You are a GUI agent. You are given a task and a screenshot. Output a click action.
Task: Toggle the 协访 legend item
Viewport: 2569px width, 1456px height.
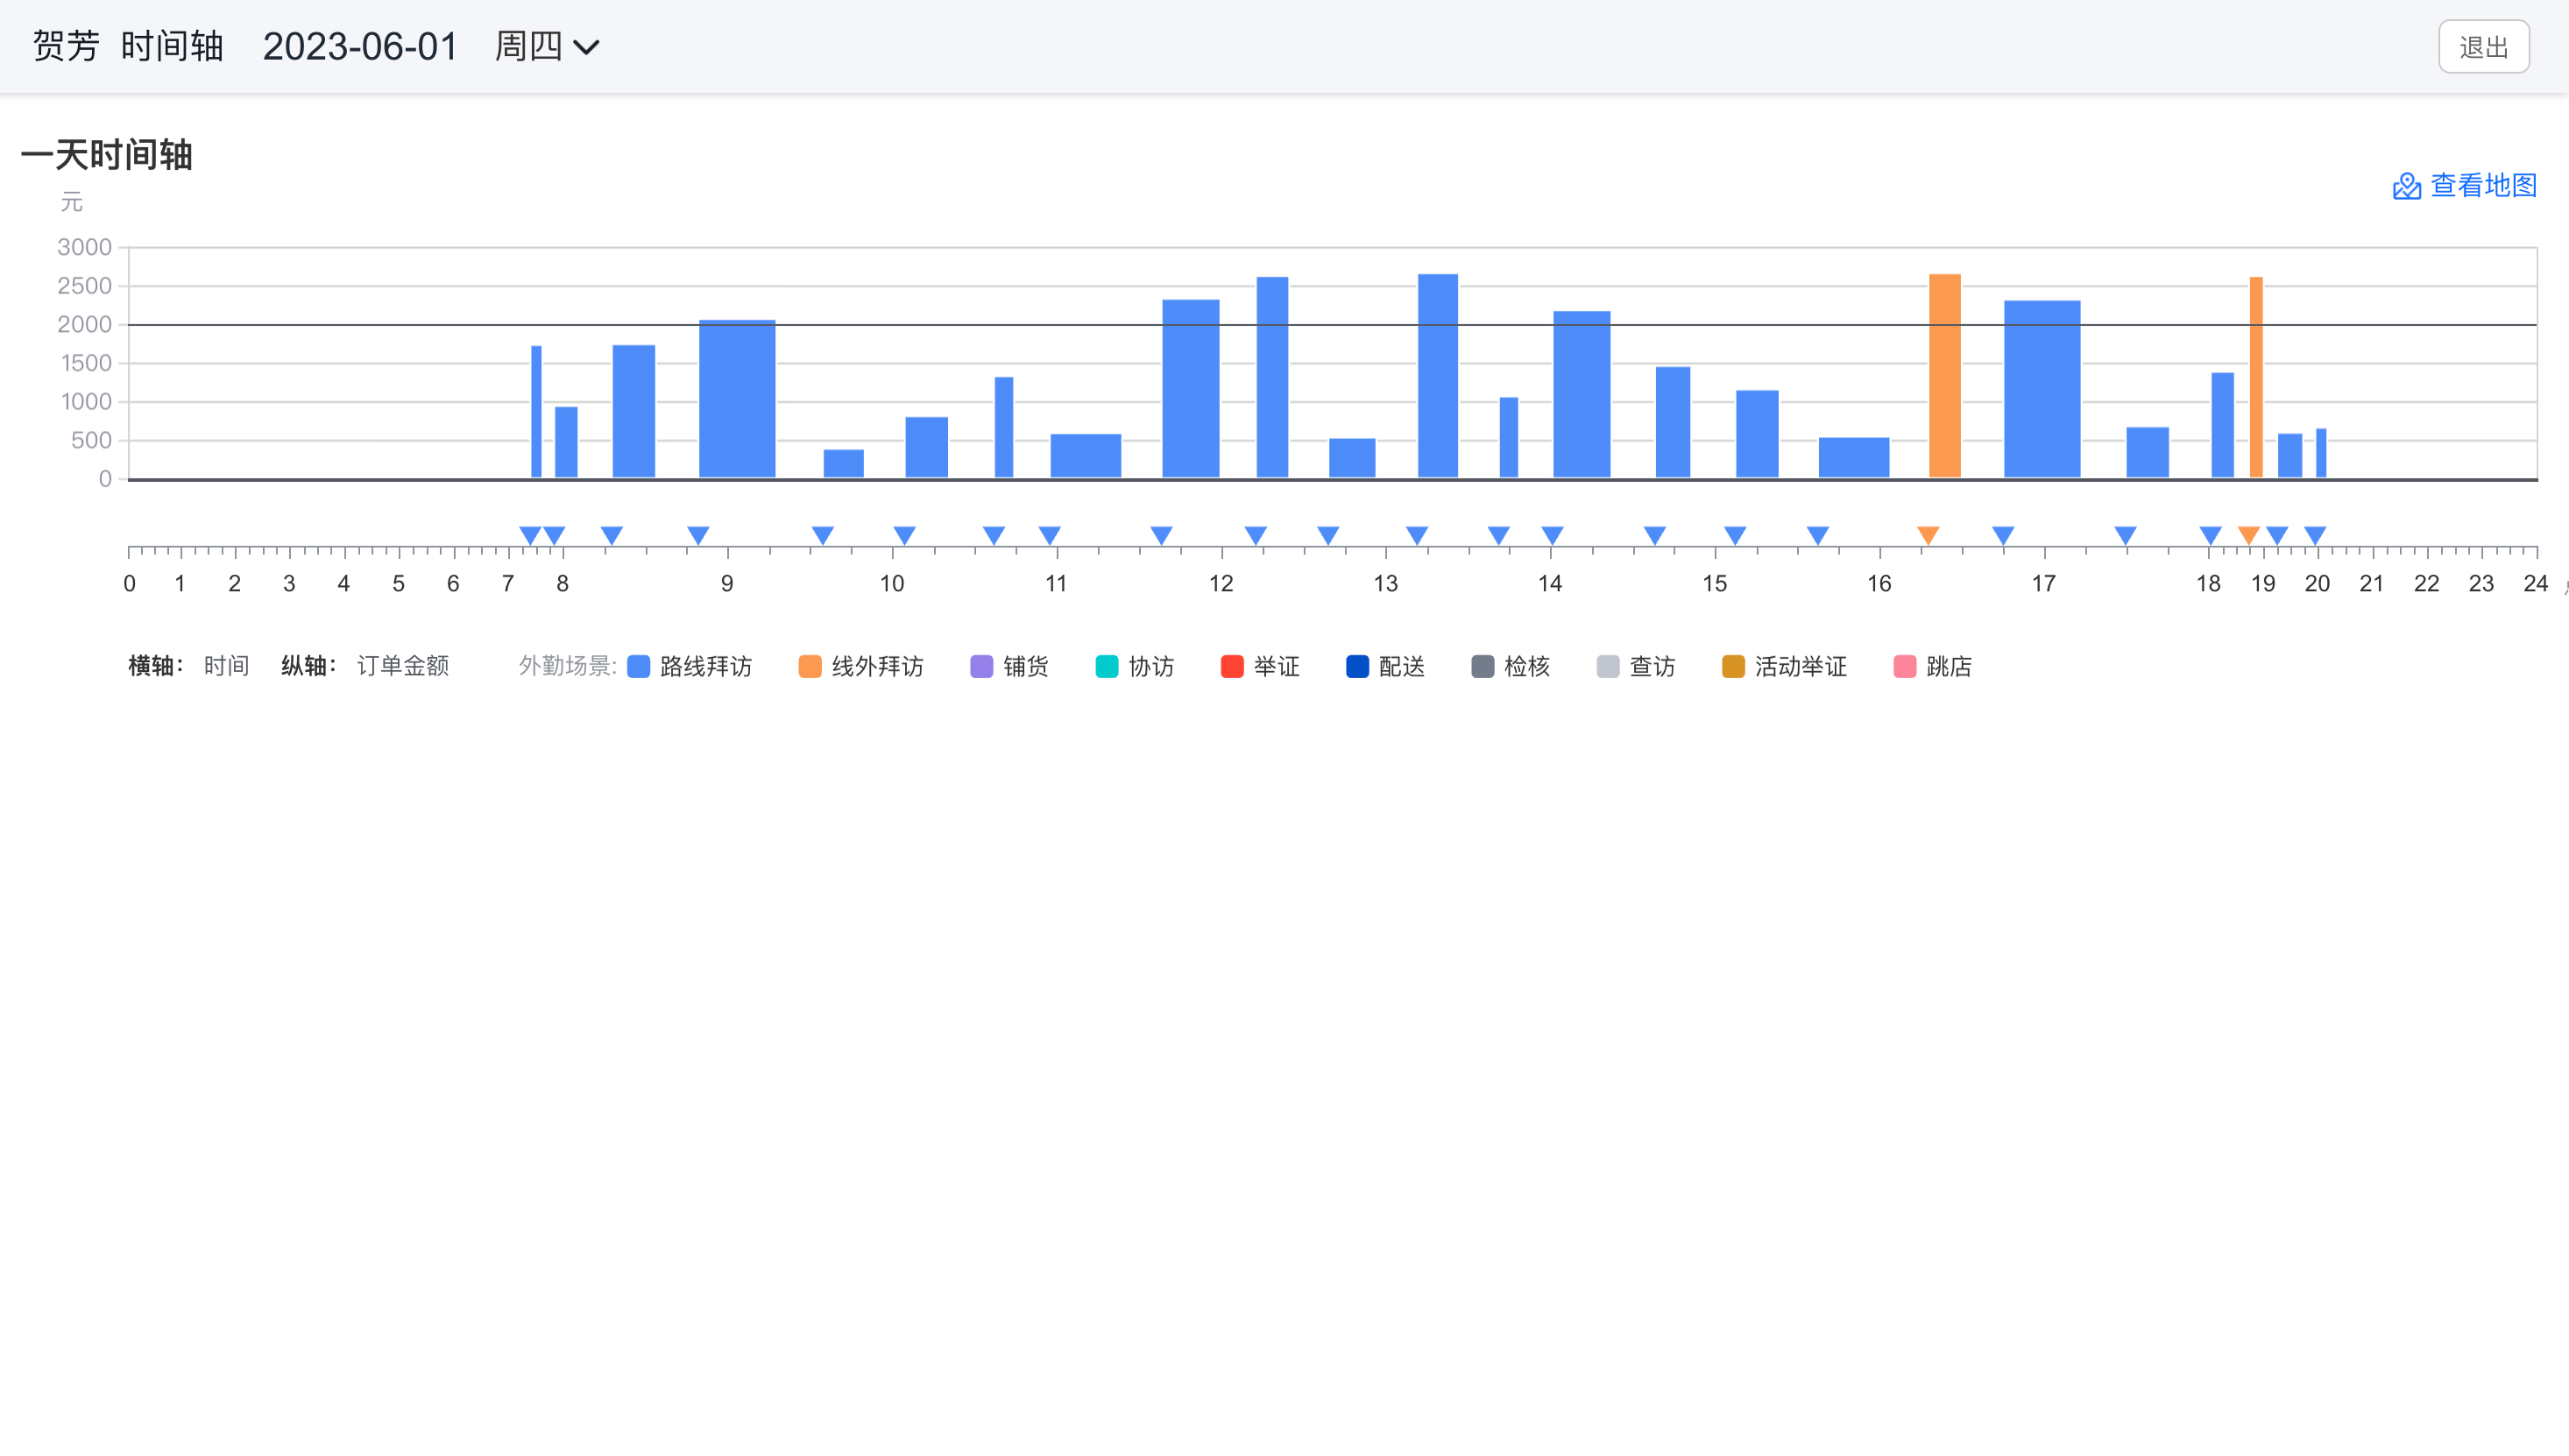[x=1134, y=667]
